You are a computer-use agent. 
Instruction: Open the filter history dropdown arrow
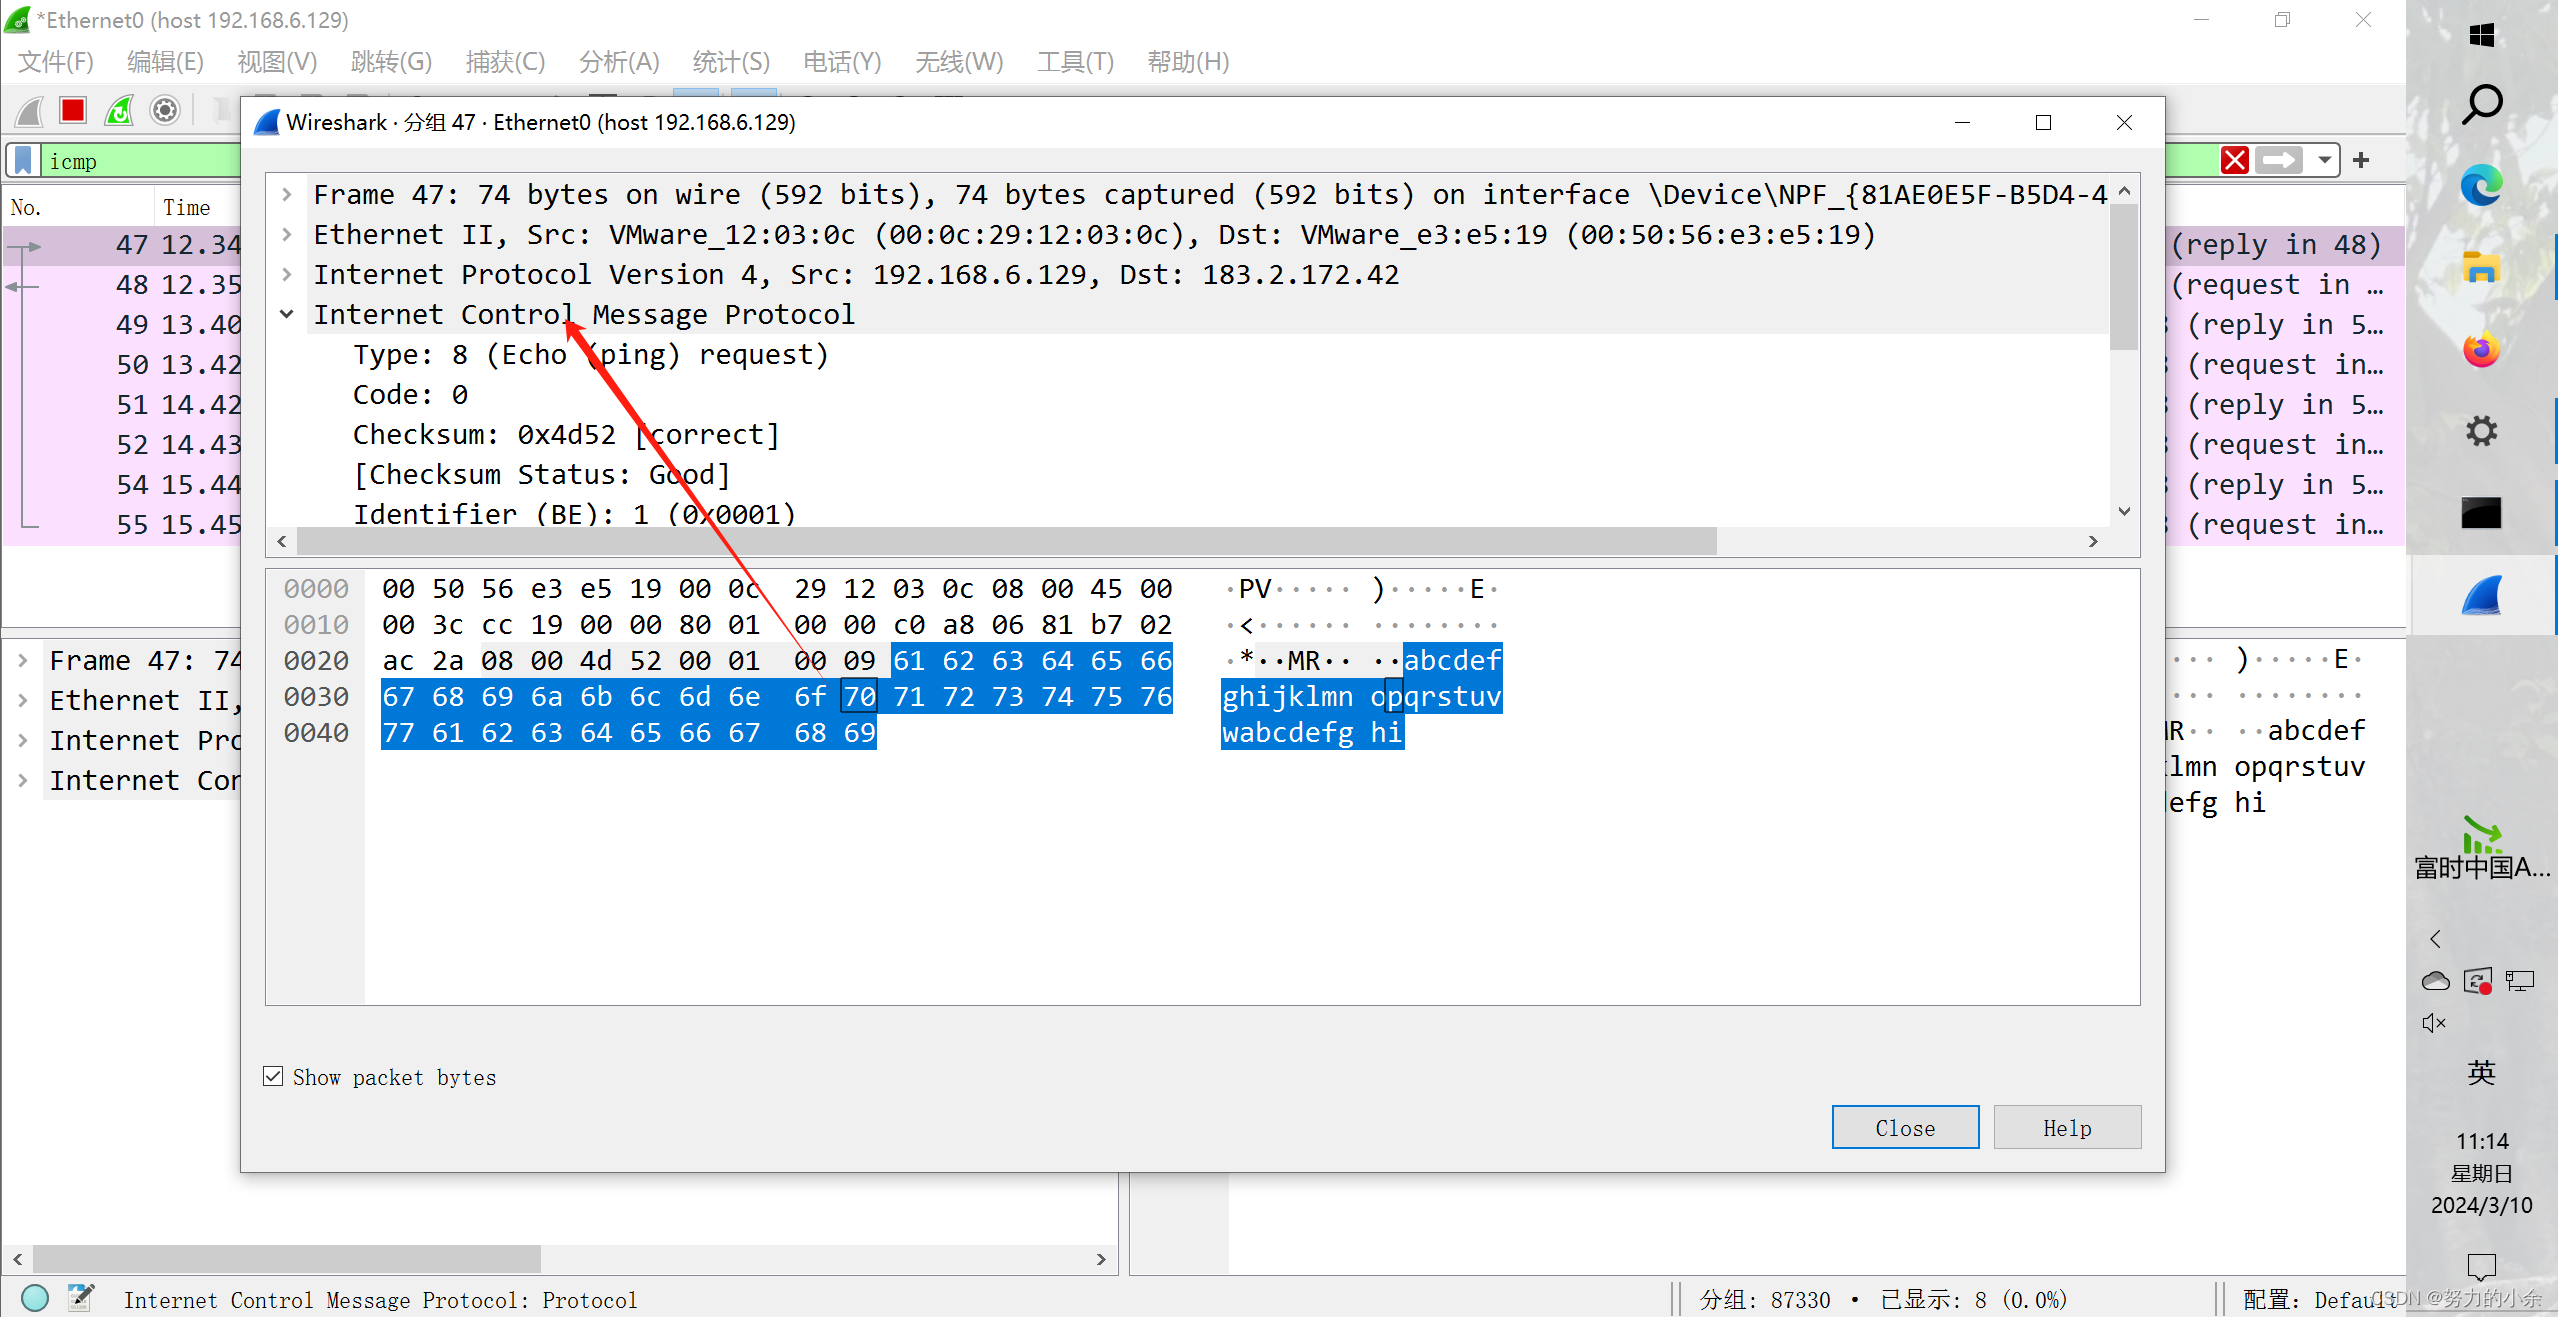2324,160
